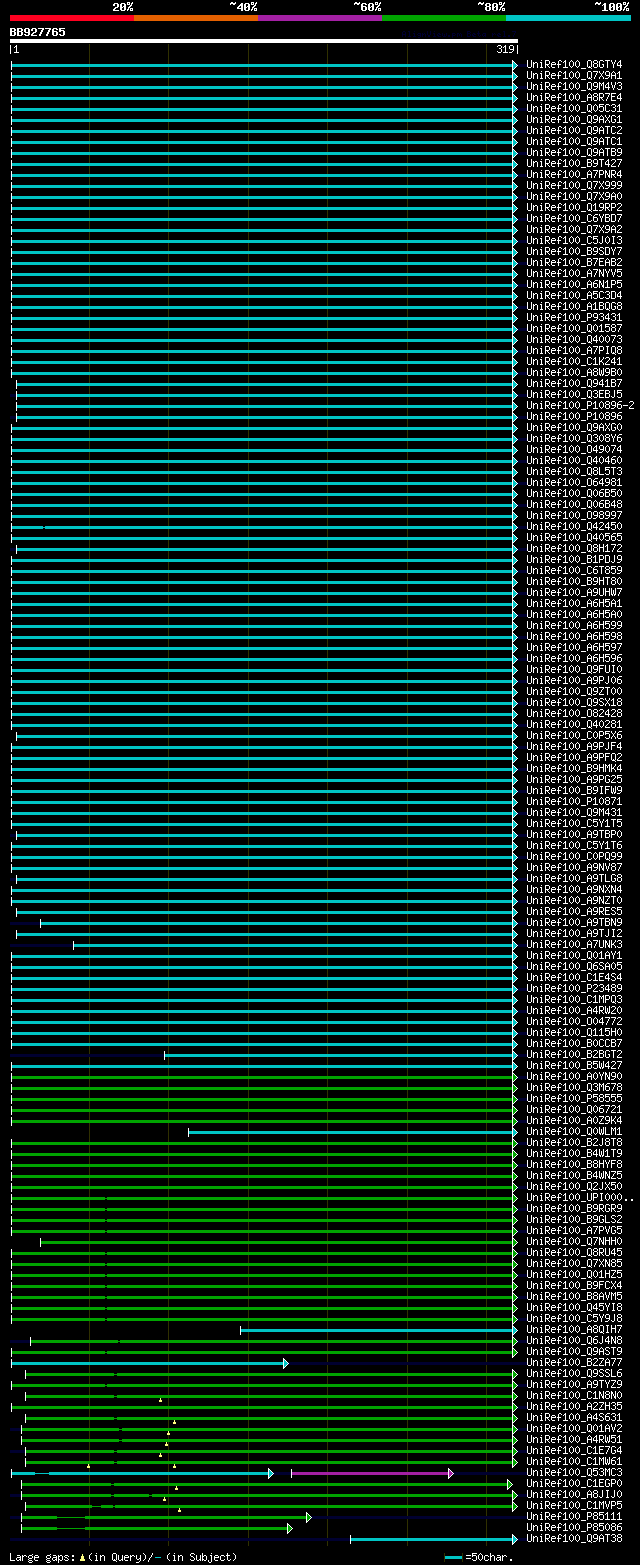Screen dimensions: 640x1565
Task: Click the truncated UniRef100_UPI000.. label
Action: tap(580, 1198)
